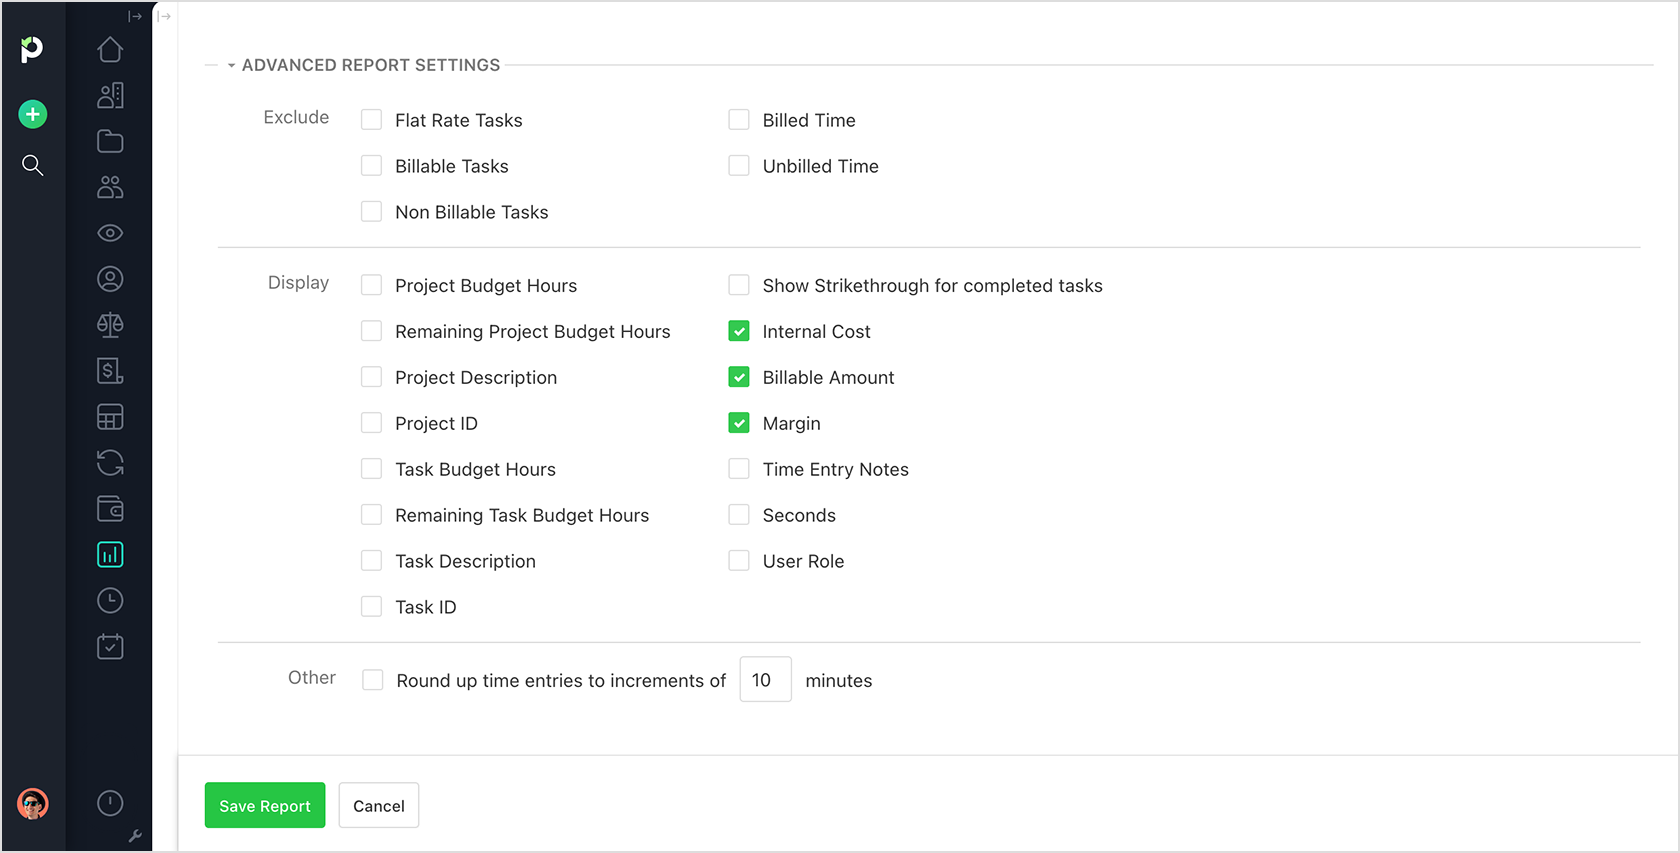The height and width of the screenshot is (853, 1680).
Task: Uncheck the Margin checkbox
Action: coord(739,423)
